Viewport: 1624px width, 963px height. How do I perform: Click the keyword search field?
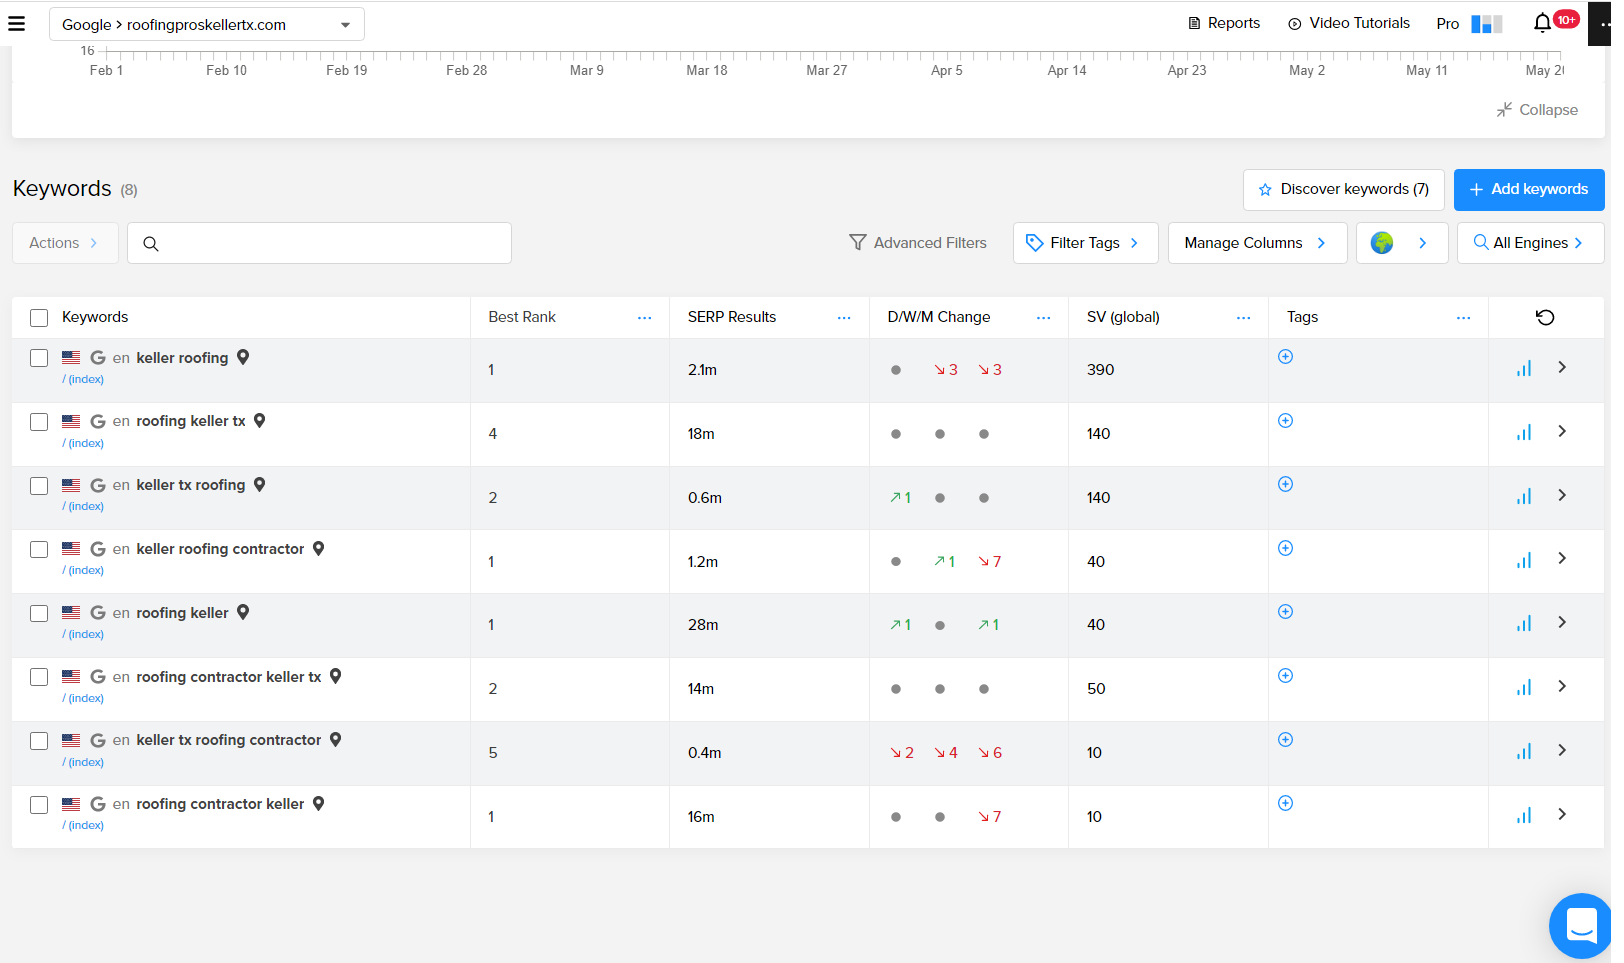330,243
